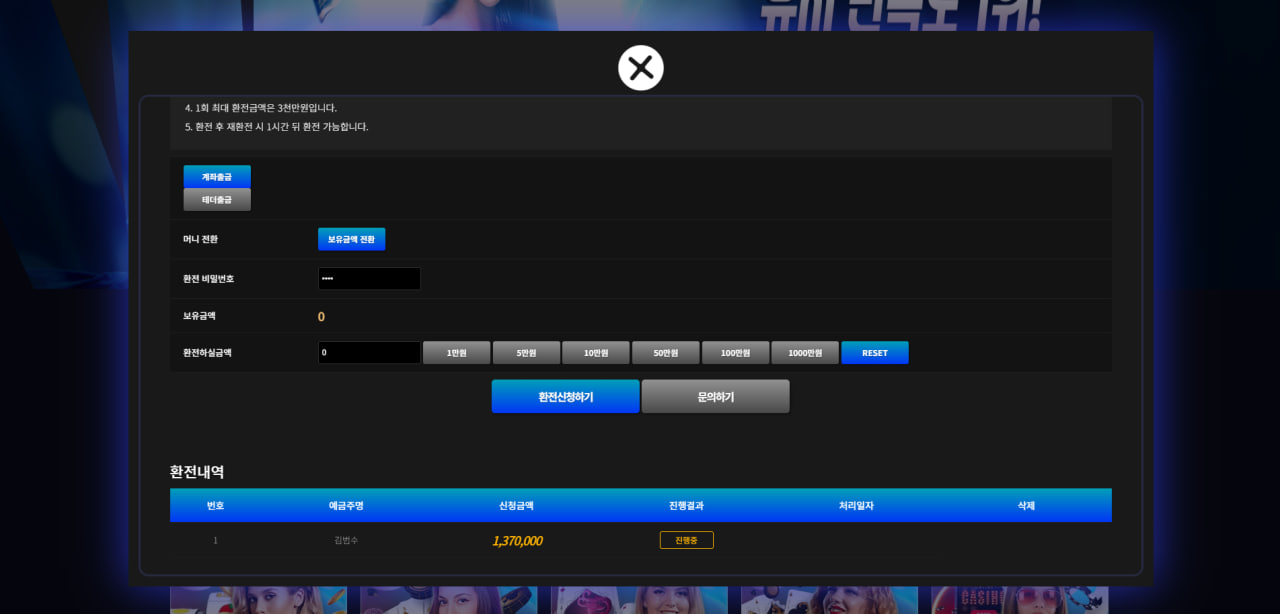Viewport: 1280px width, 614px height.
Task: Click the 처리일자 column header
Action: pyautogui.click(x=856, y=506)
